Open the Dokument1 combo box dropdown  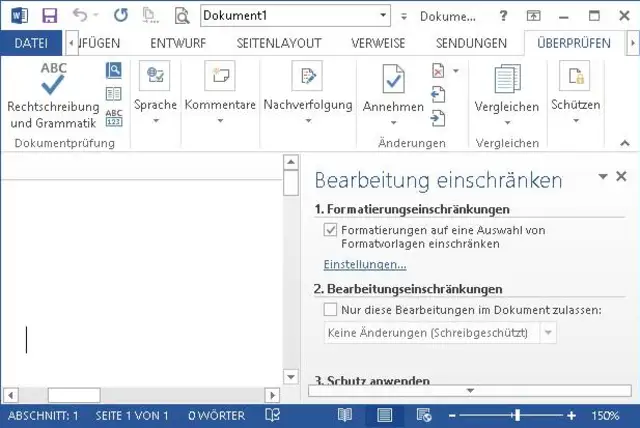(x=383, y=15)
